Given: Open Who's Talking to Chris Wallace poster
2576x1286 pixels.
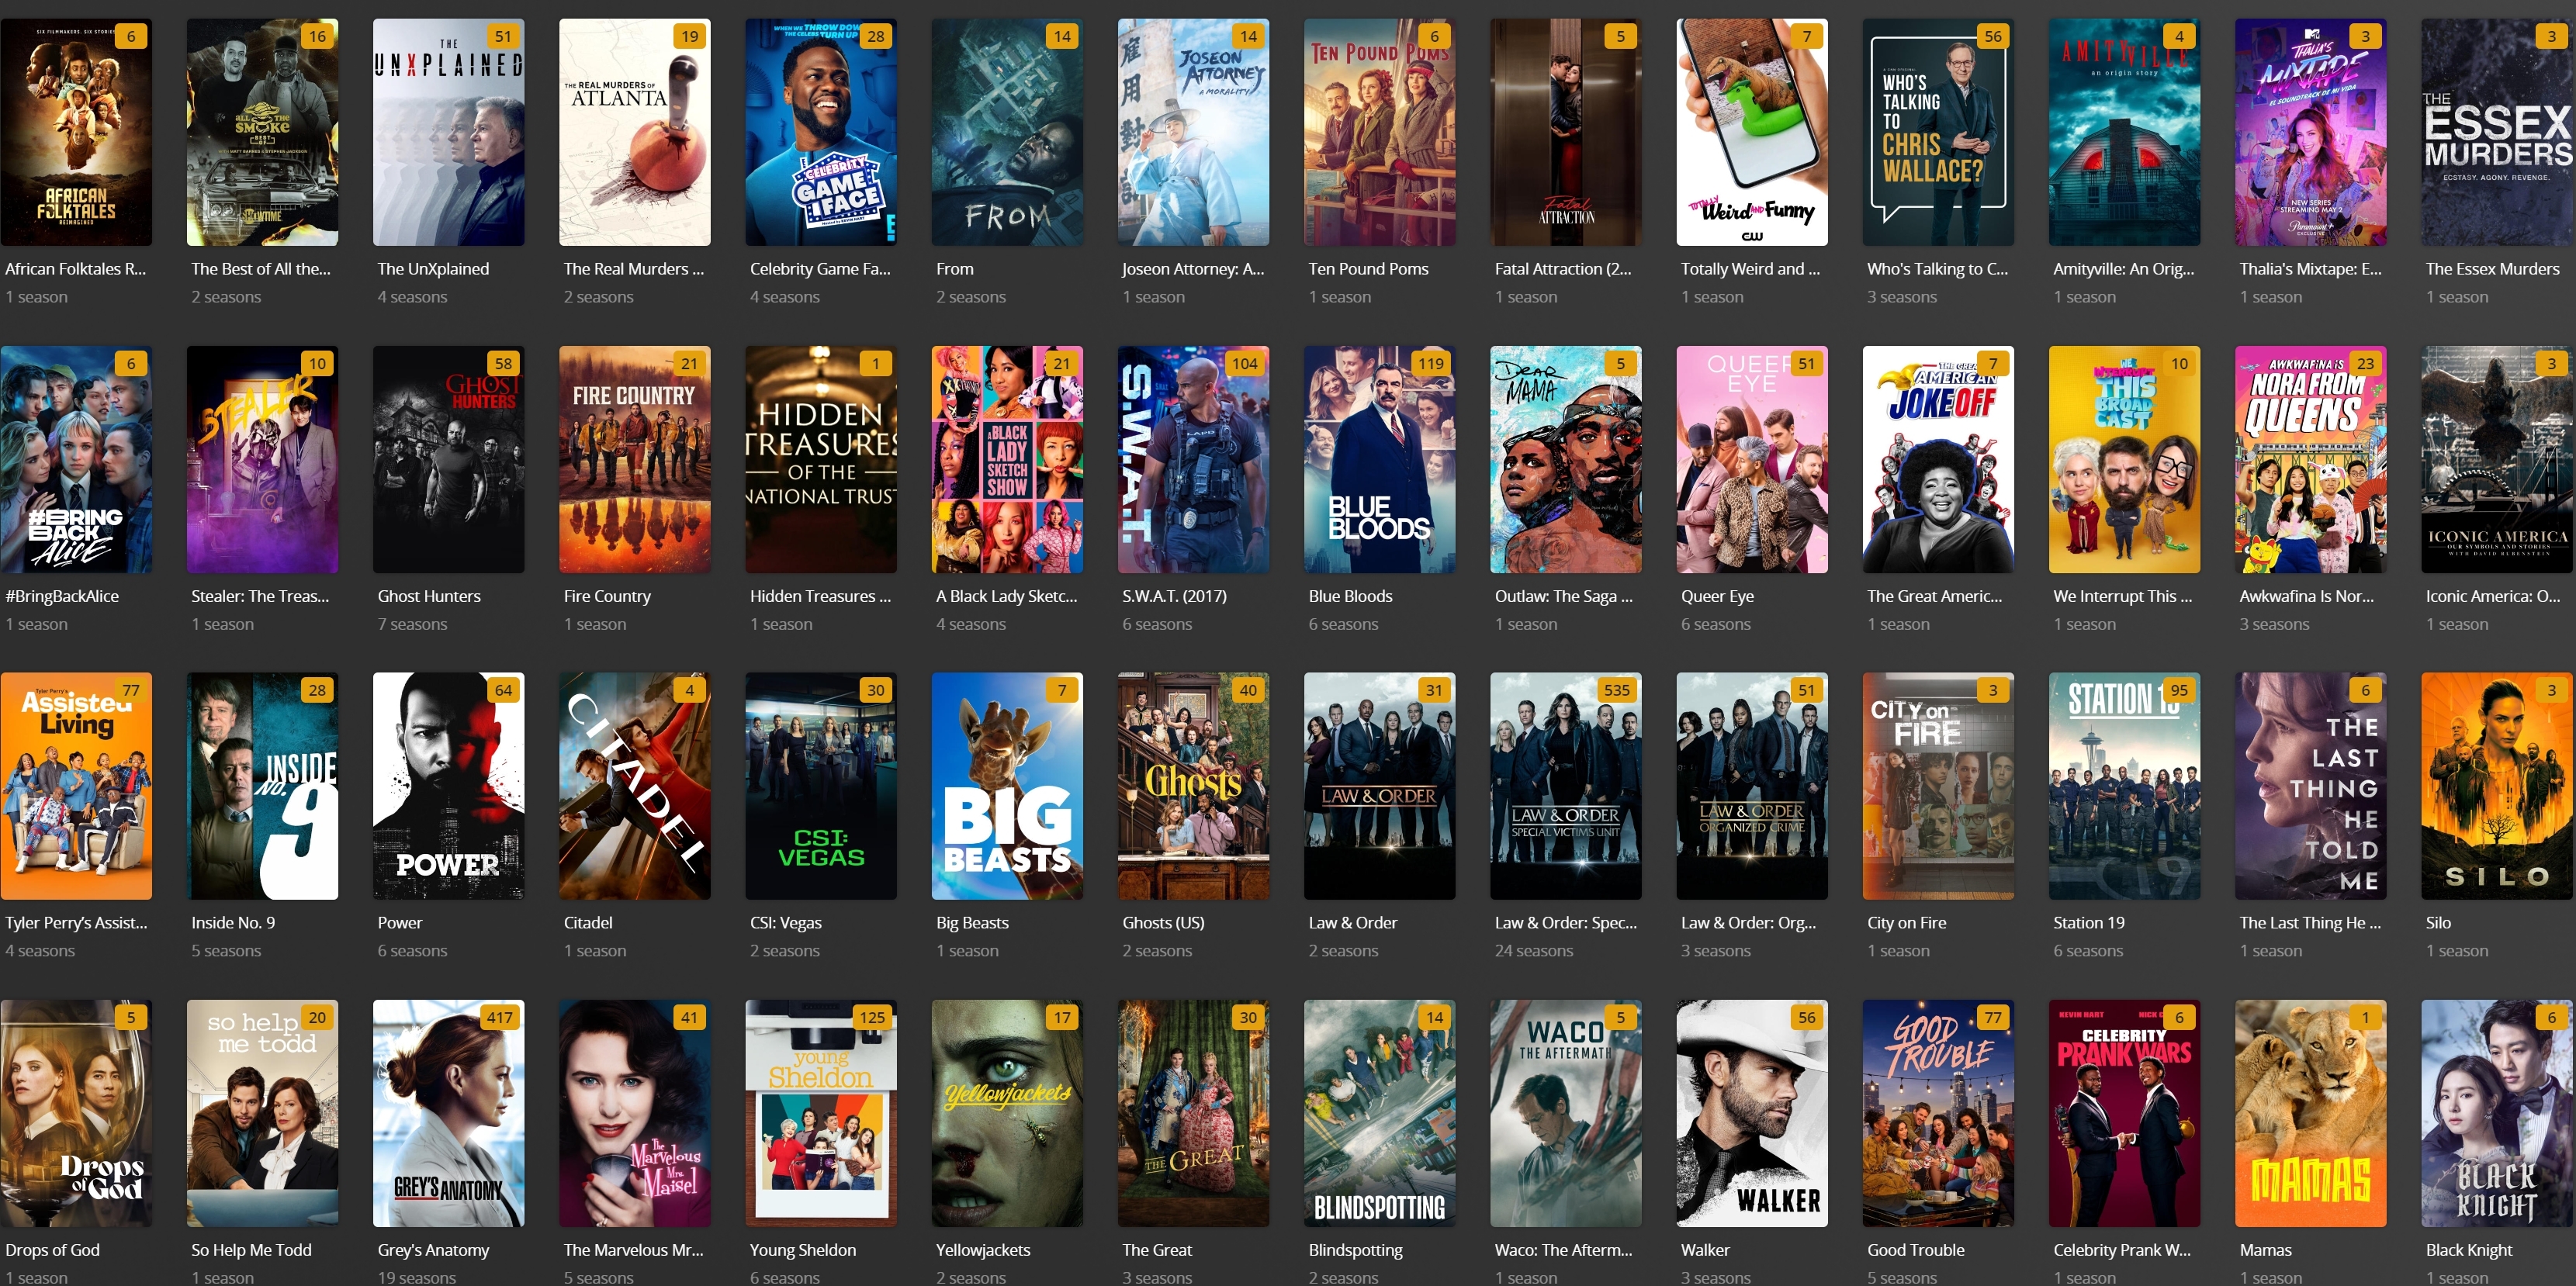Looking at the screenshot, I should pos(1938,132).
